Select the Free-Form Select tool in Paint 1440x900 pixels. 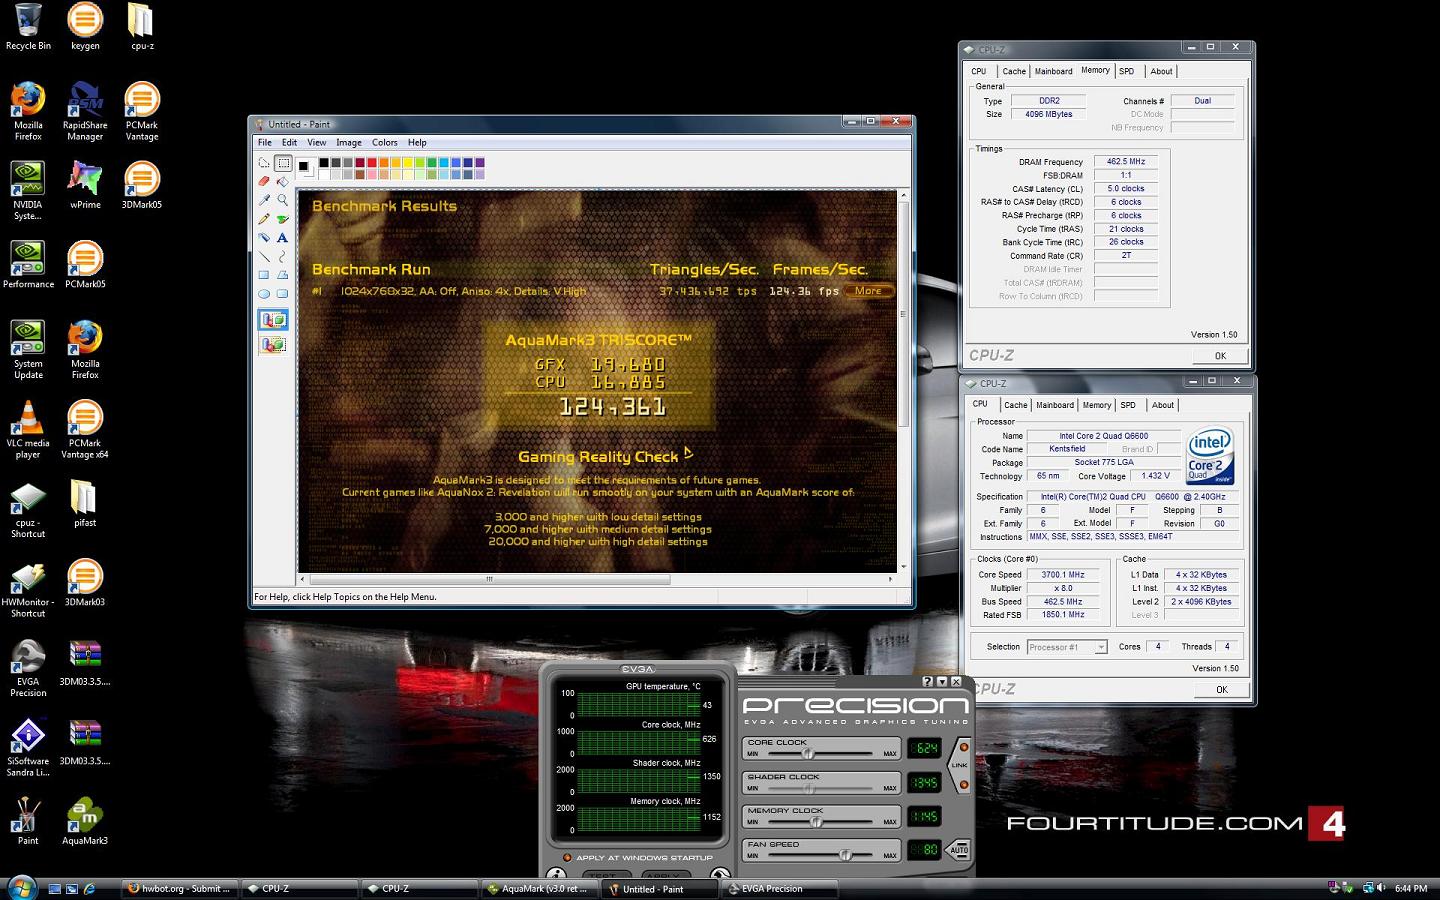(x=264, y=163)
